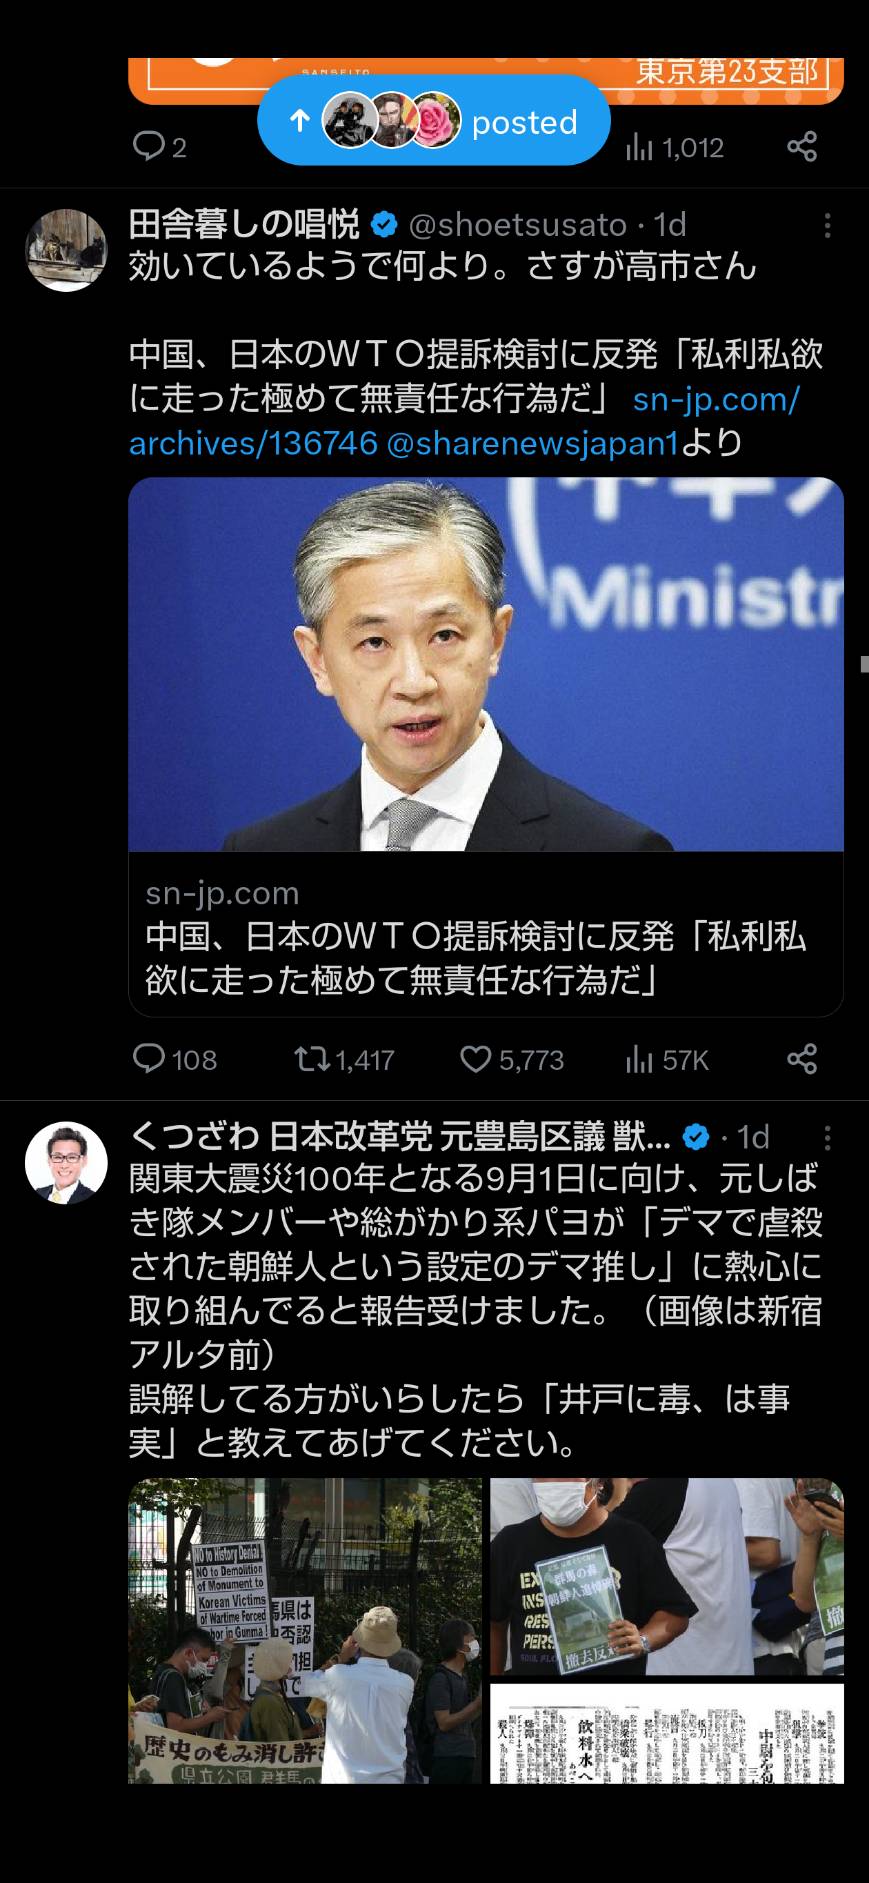Open the くつざわ profile avatar
The image size is (869, 1883).
click(x=66, y=1162)
